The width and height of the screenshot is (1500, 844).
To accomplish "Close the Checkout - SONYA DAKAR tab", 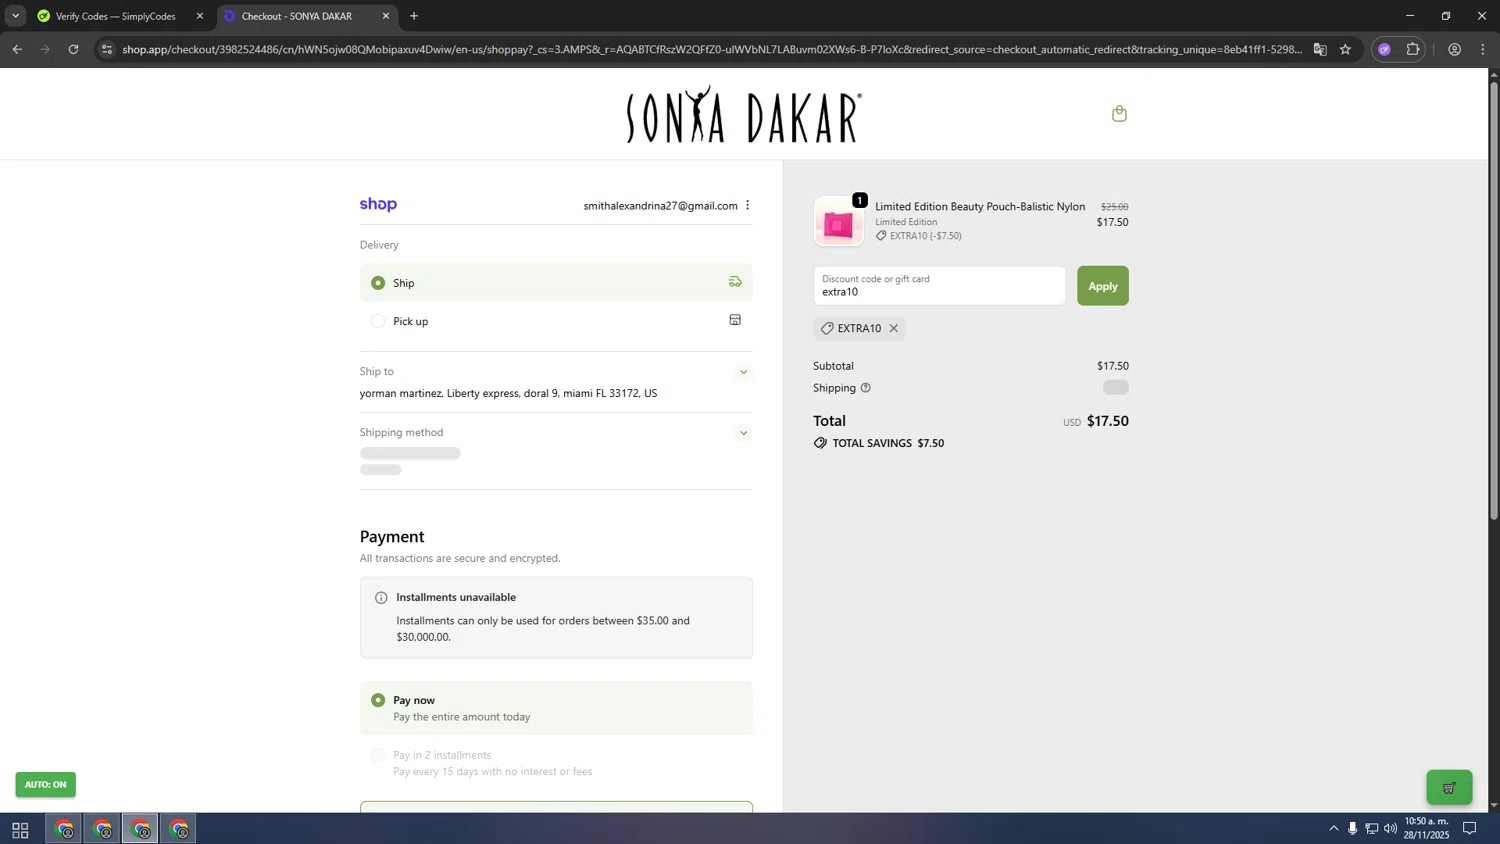I will point(386,16).
